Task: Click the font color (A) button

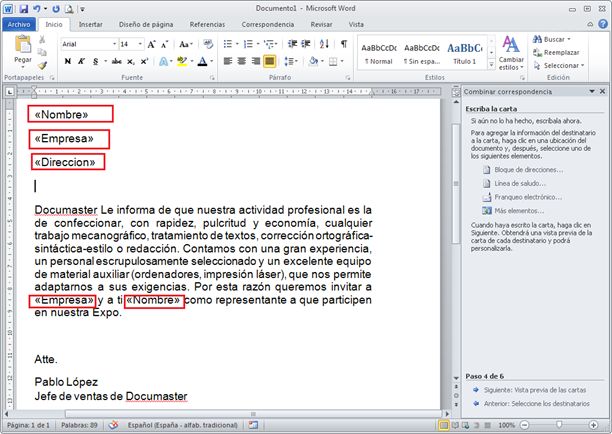Action: (x=202, y=61)
